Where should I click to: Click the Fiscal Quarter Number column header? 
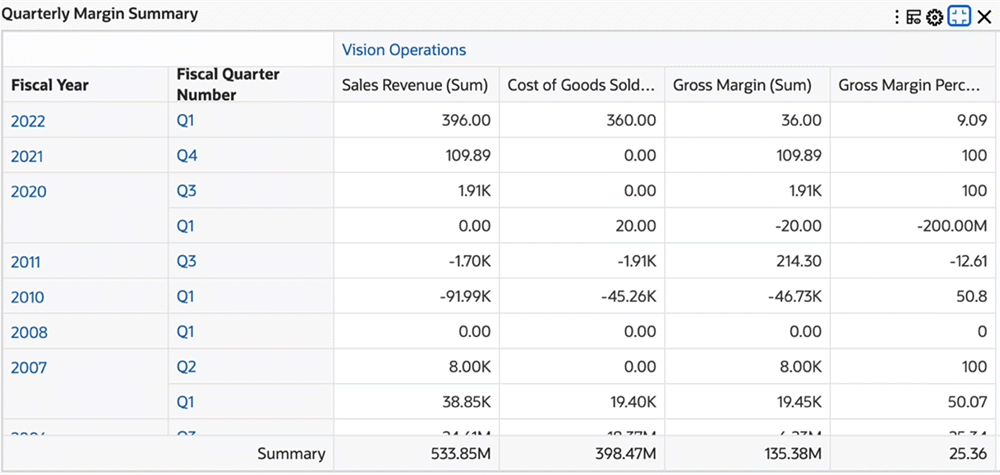pos(228,85)
